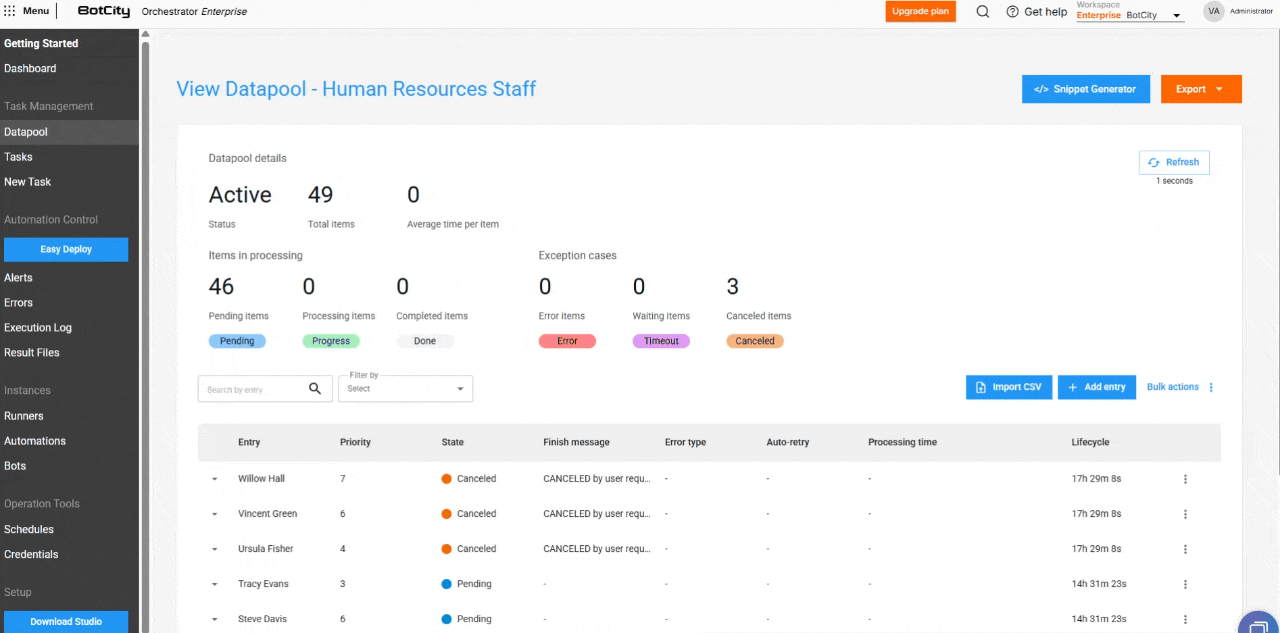Screen dimensions: 1280x633
Task: Click the Get help question icon
Action: [1012, 12]
